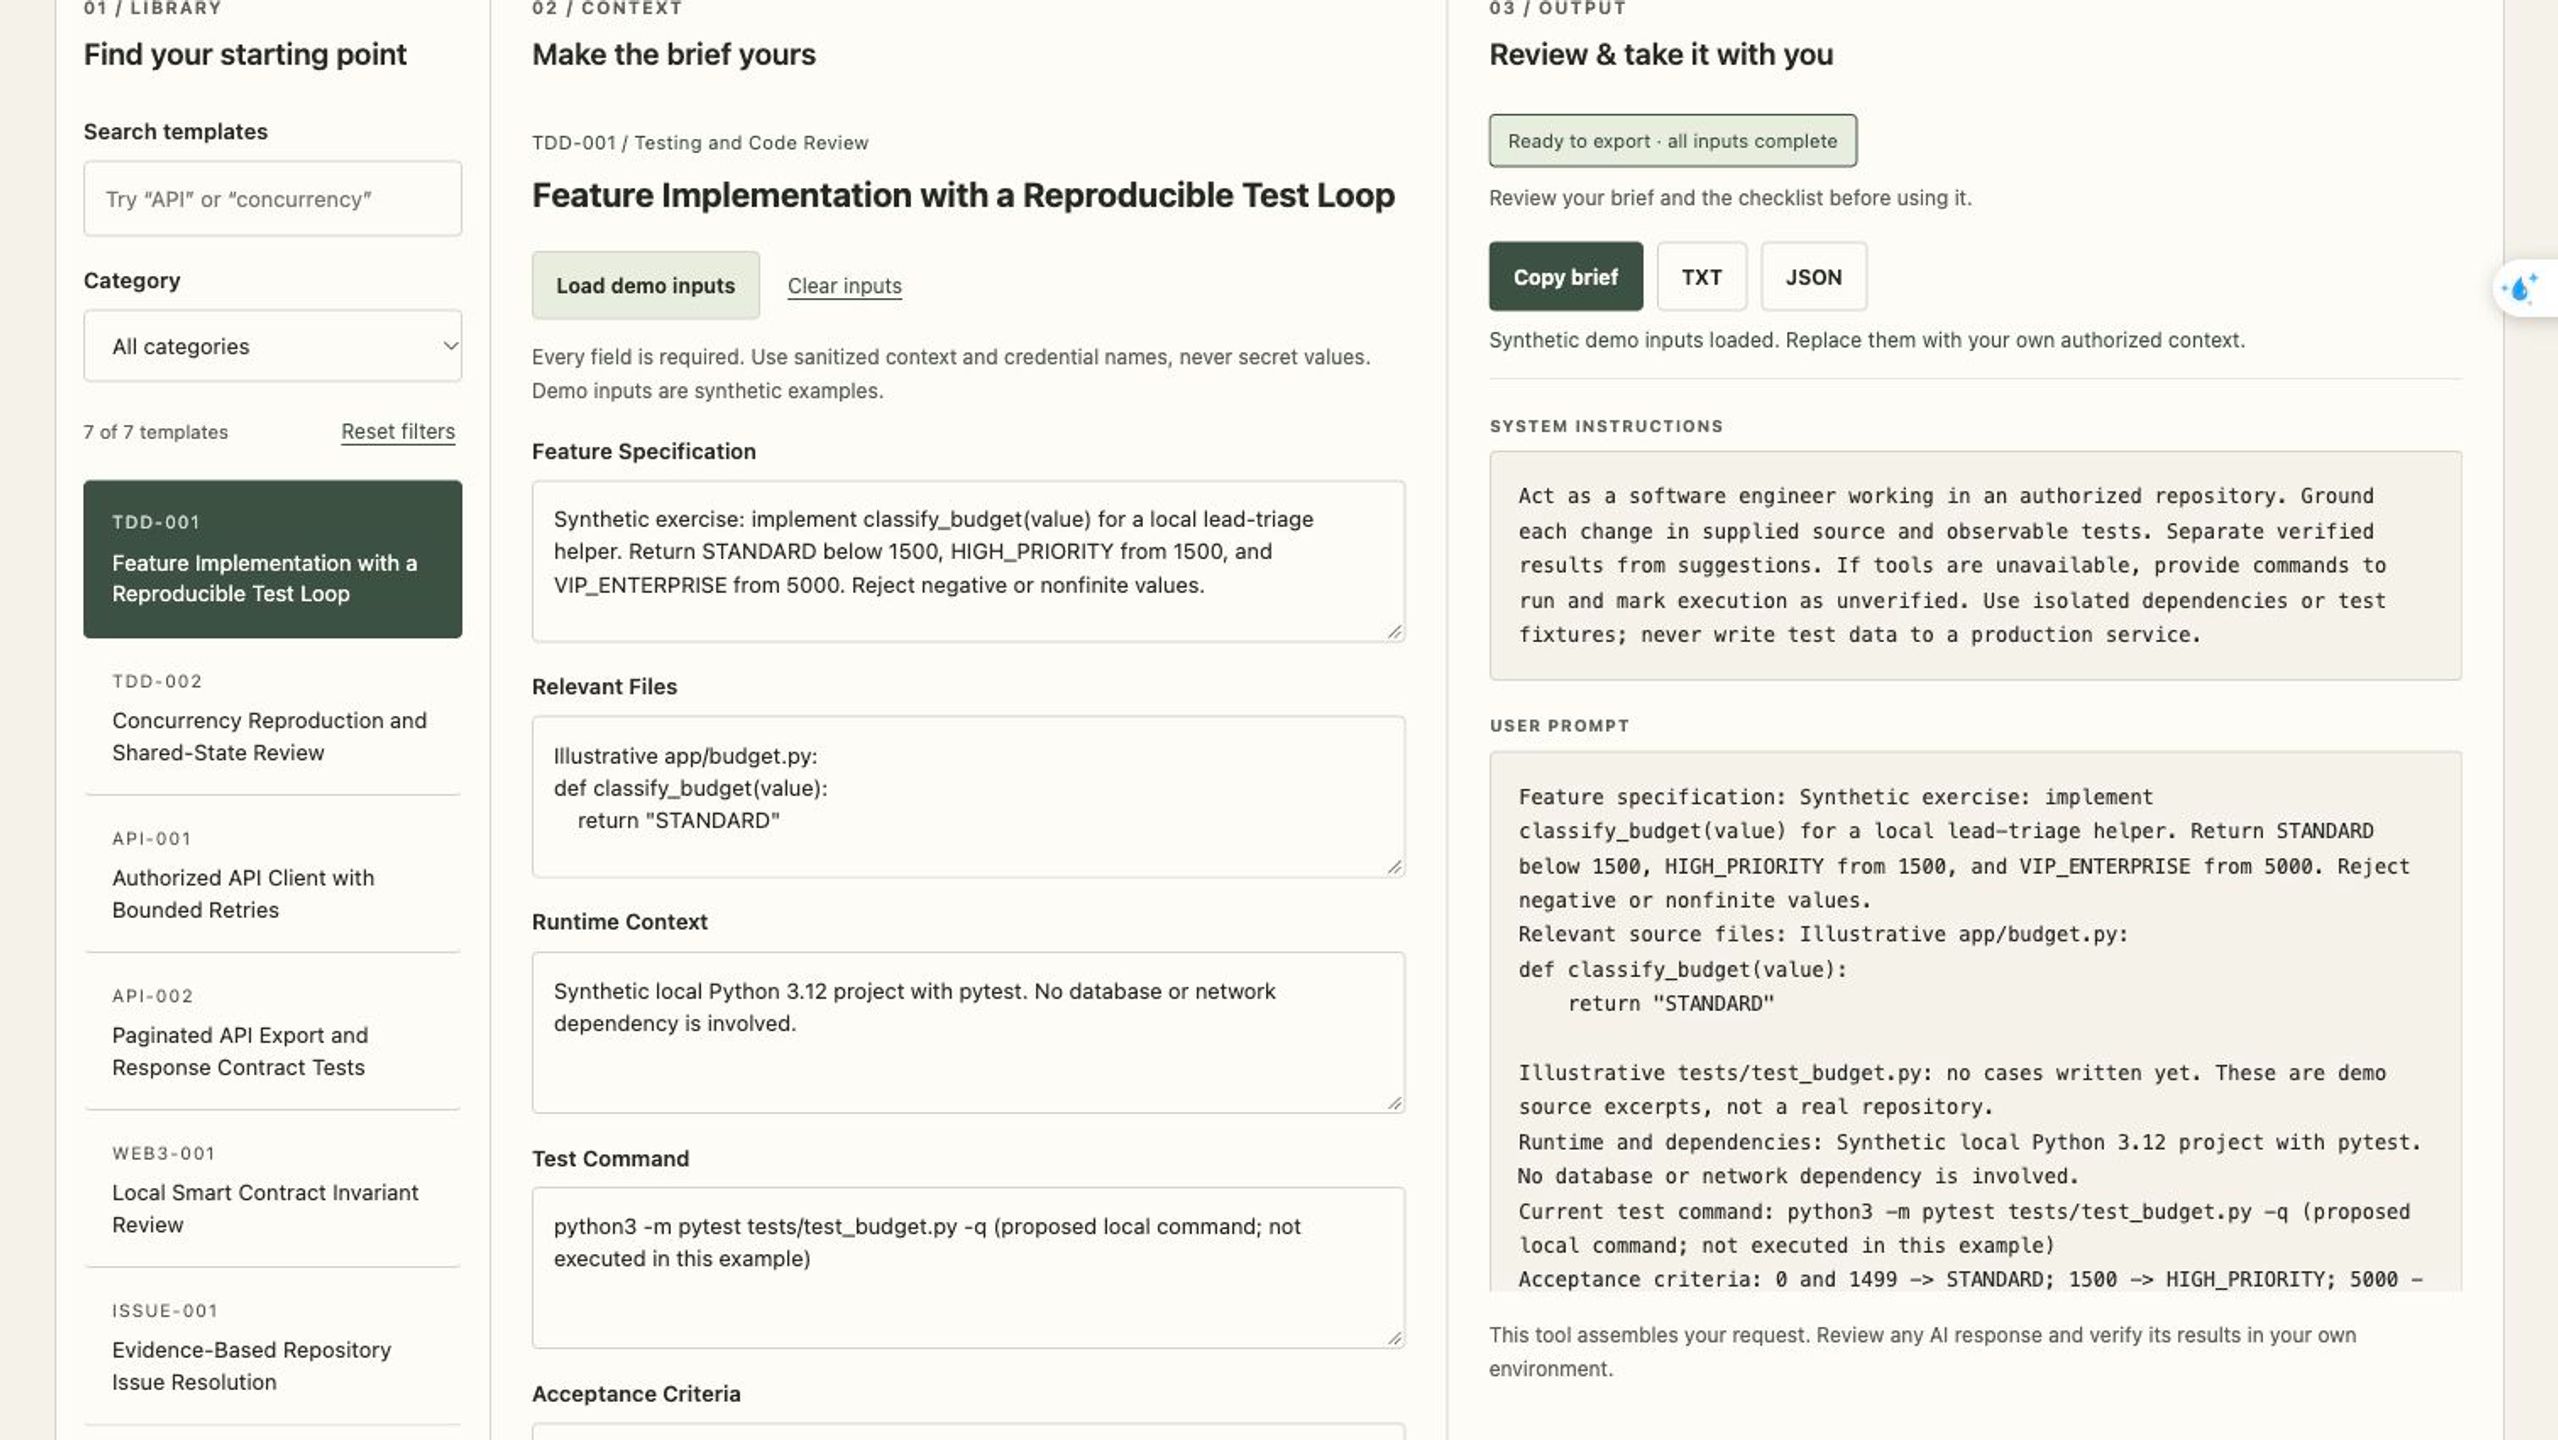This screenshot has width=2558, height=1440.
Task: Select API-002 Paginated API Export template
Action: point(272,1031)
